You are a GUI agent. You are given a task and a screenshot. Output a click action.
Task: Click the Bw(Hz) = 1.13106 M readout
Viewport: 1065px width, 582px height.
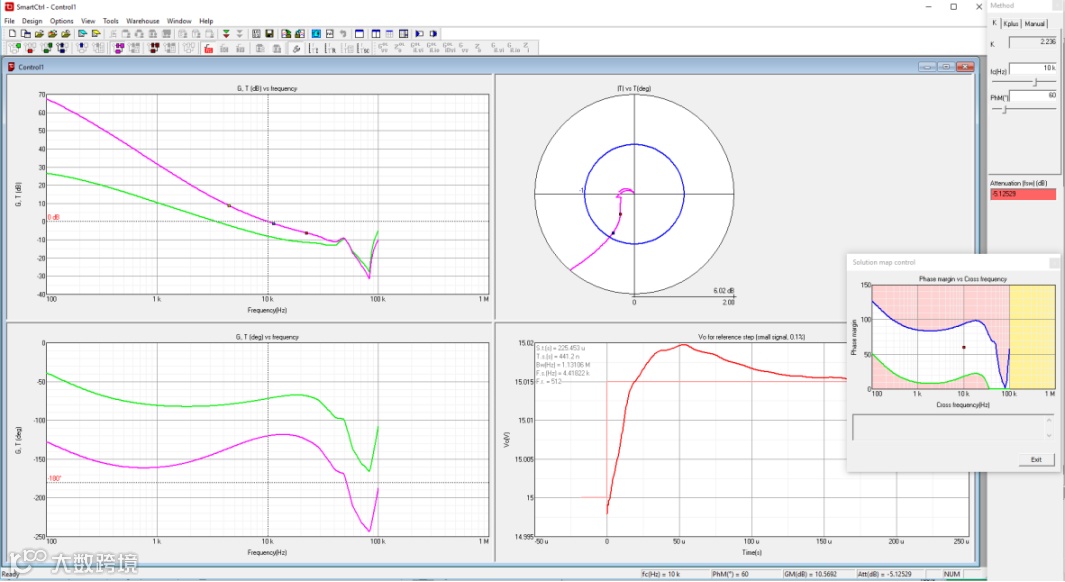click(563, 365)
